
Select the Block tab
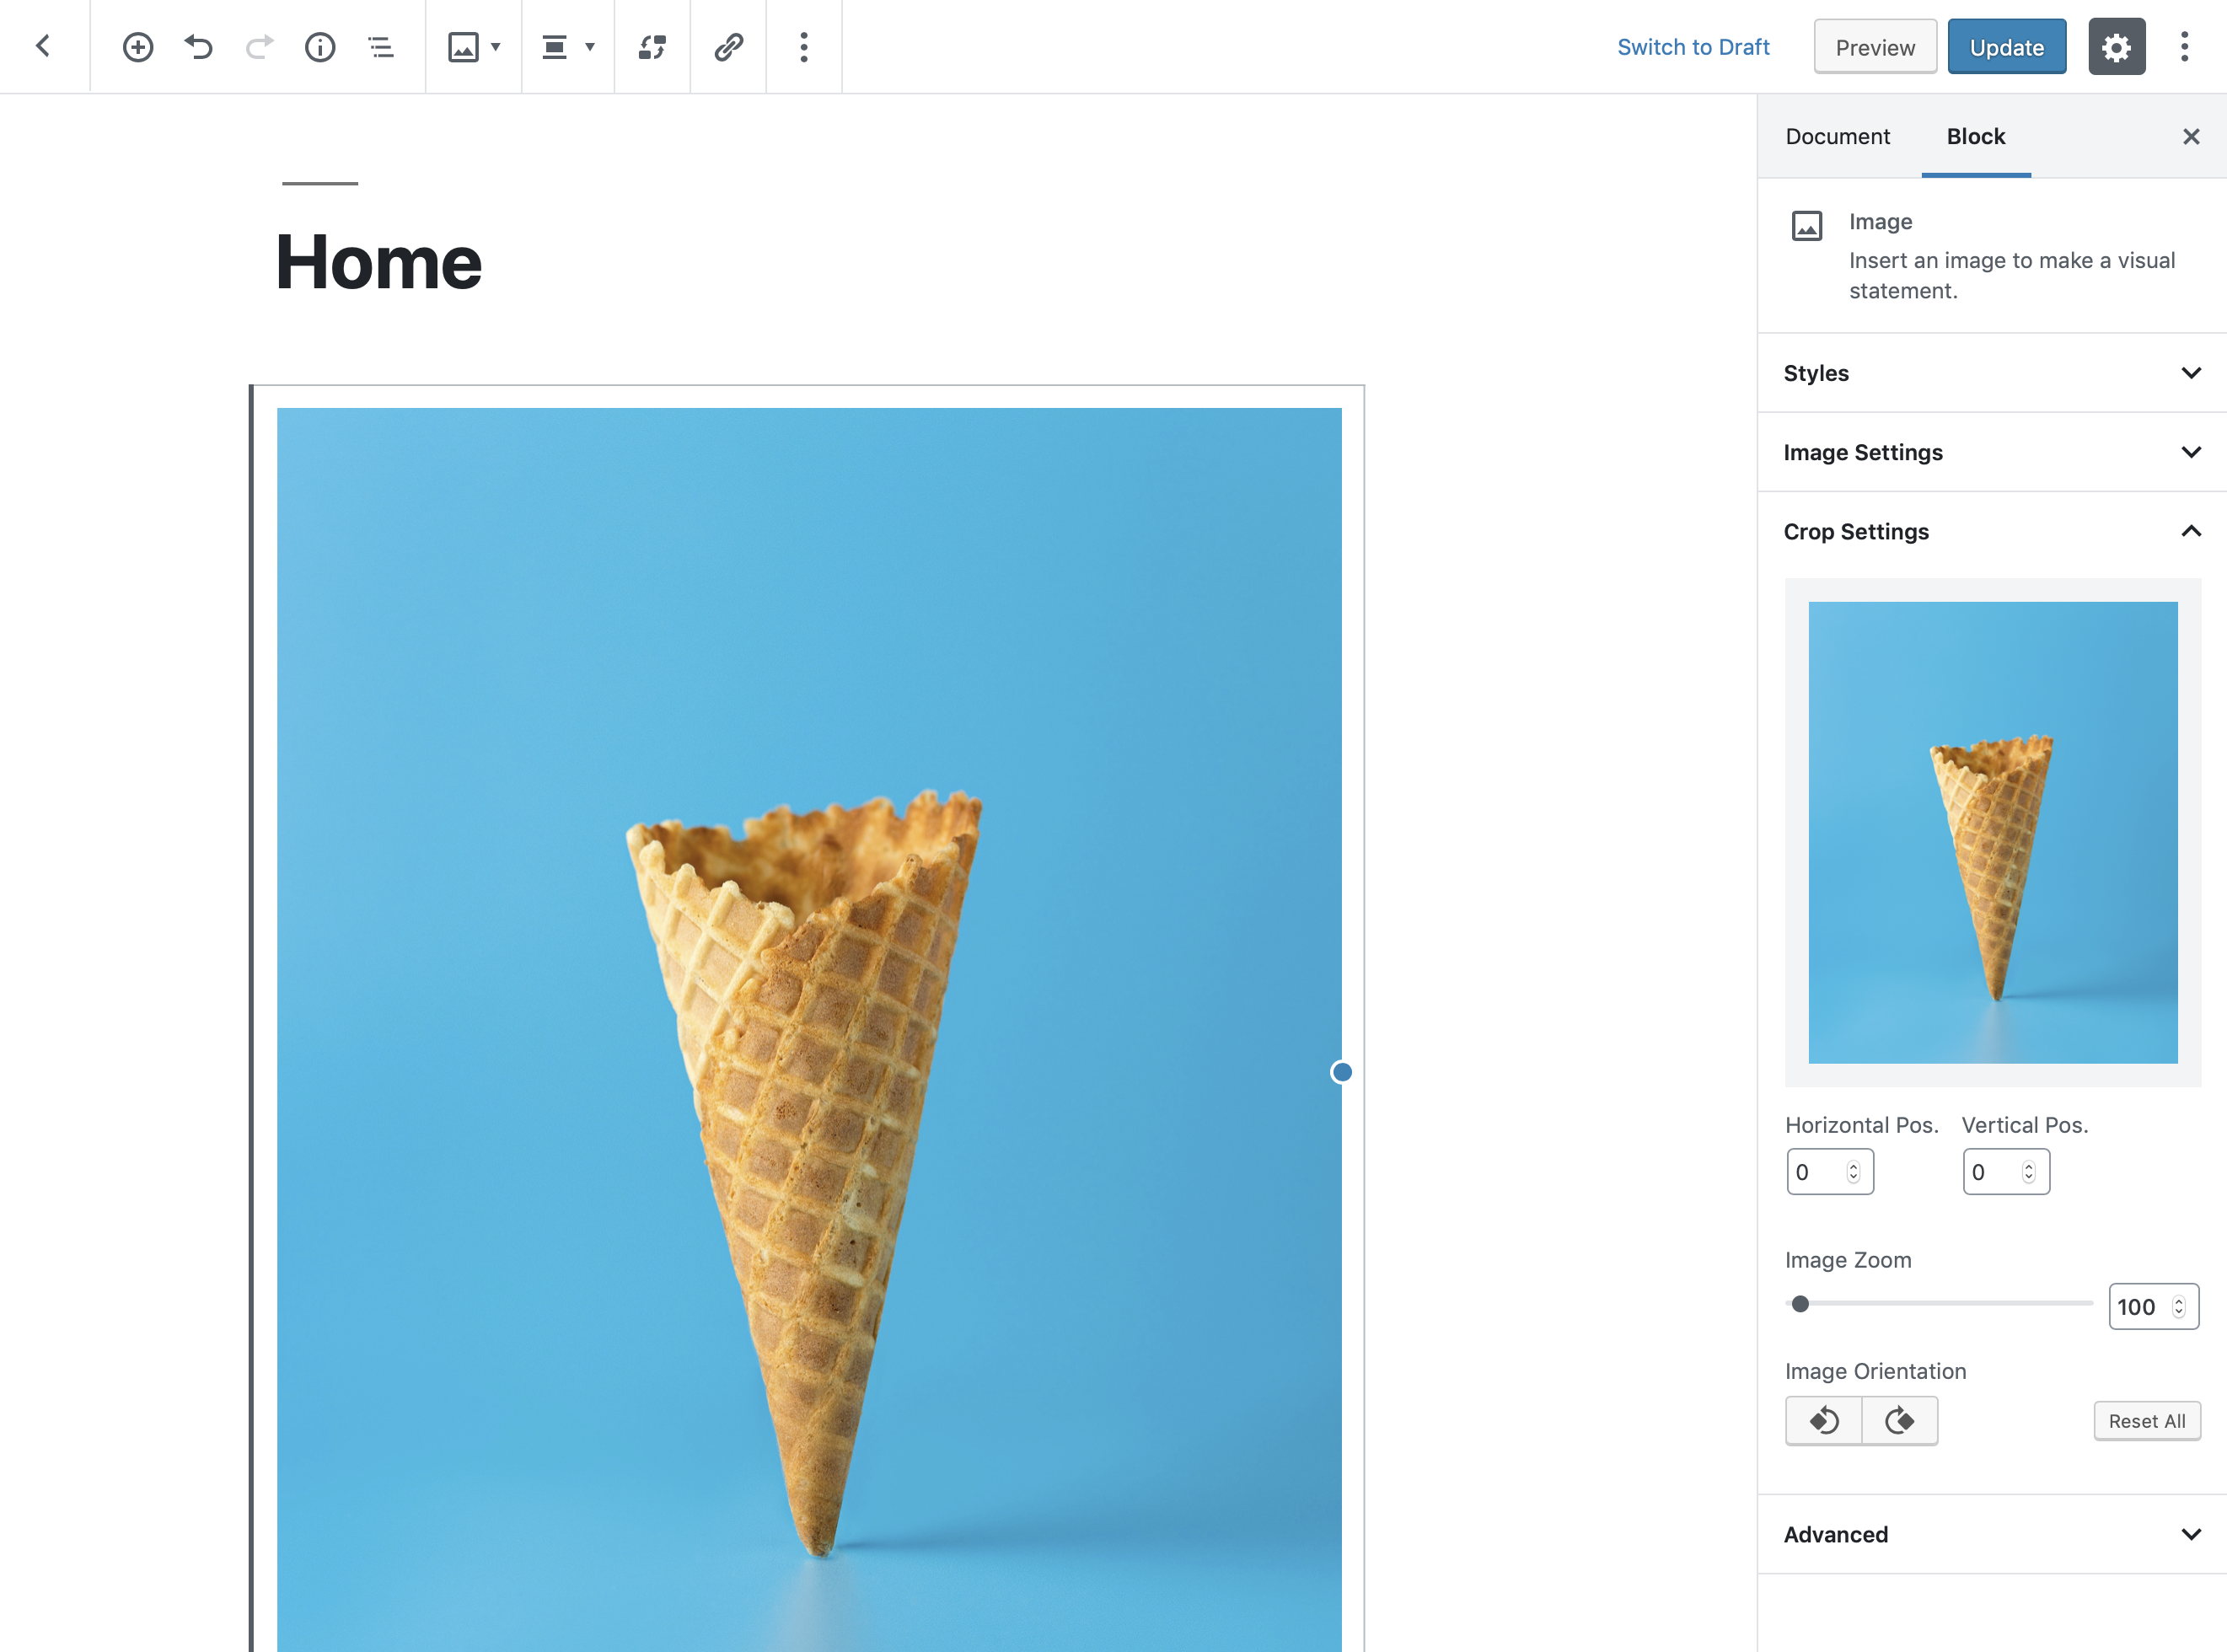pyautogui.click(x=1975, y=137)
